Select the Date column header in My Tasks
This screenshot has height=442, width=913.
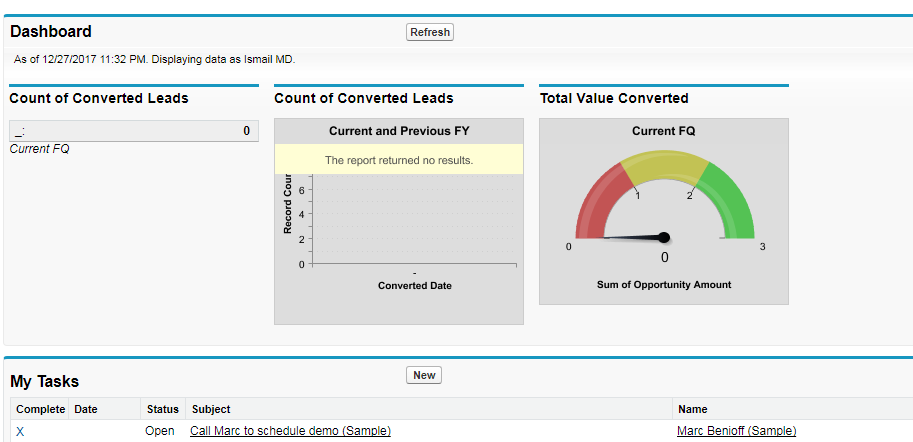[x=86, y=409]
